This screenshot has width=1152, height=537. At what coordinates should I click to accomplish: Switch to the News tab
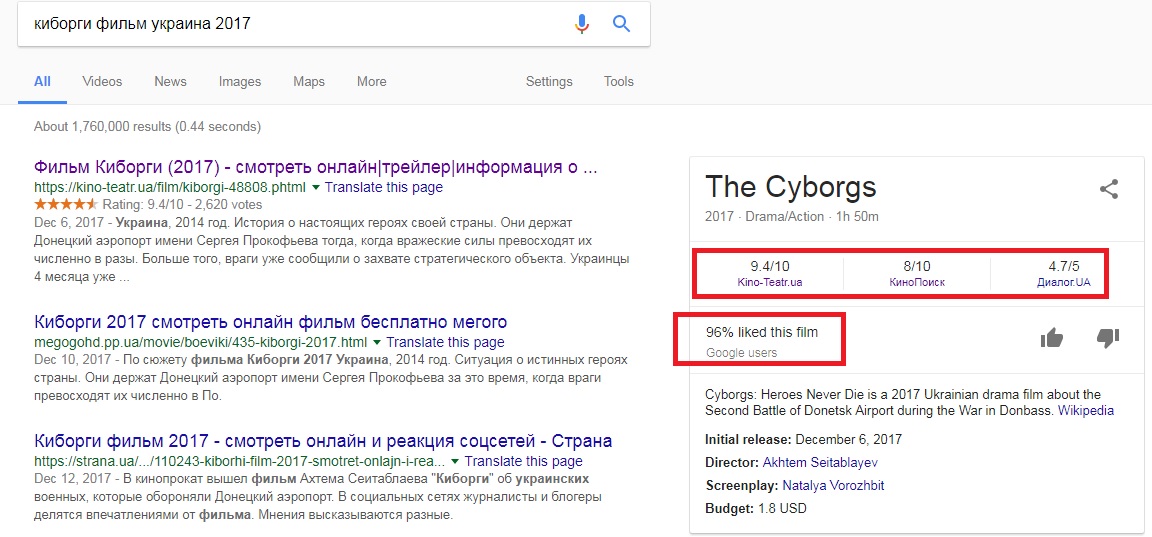(170, 82)
